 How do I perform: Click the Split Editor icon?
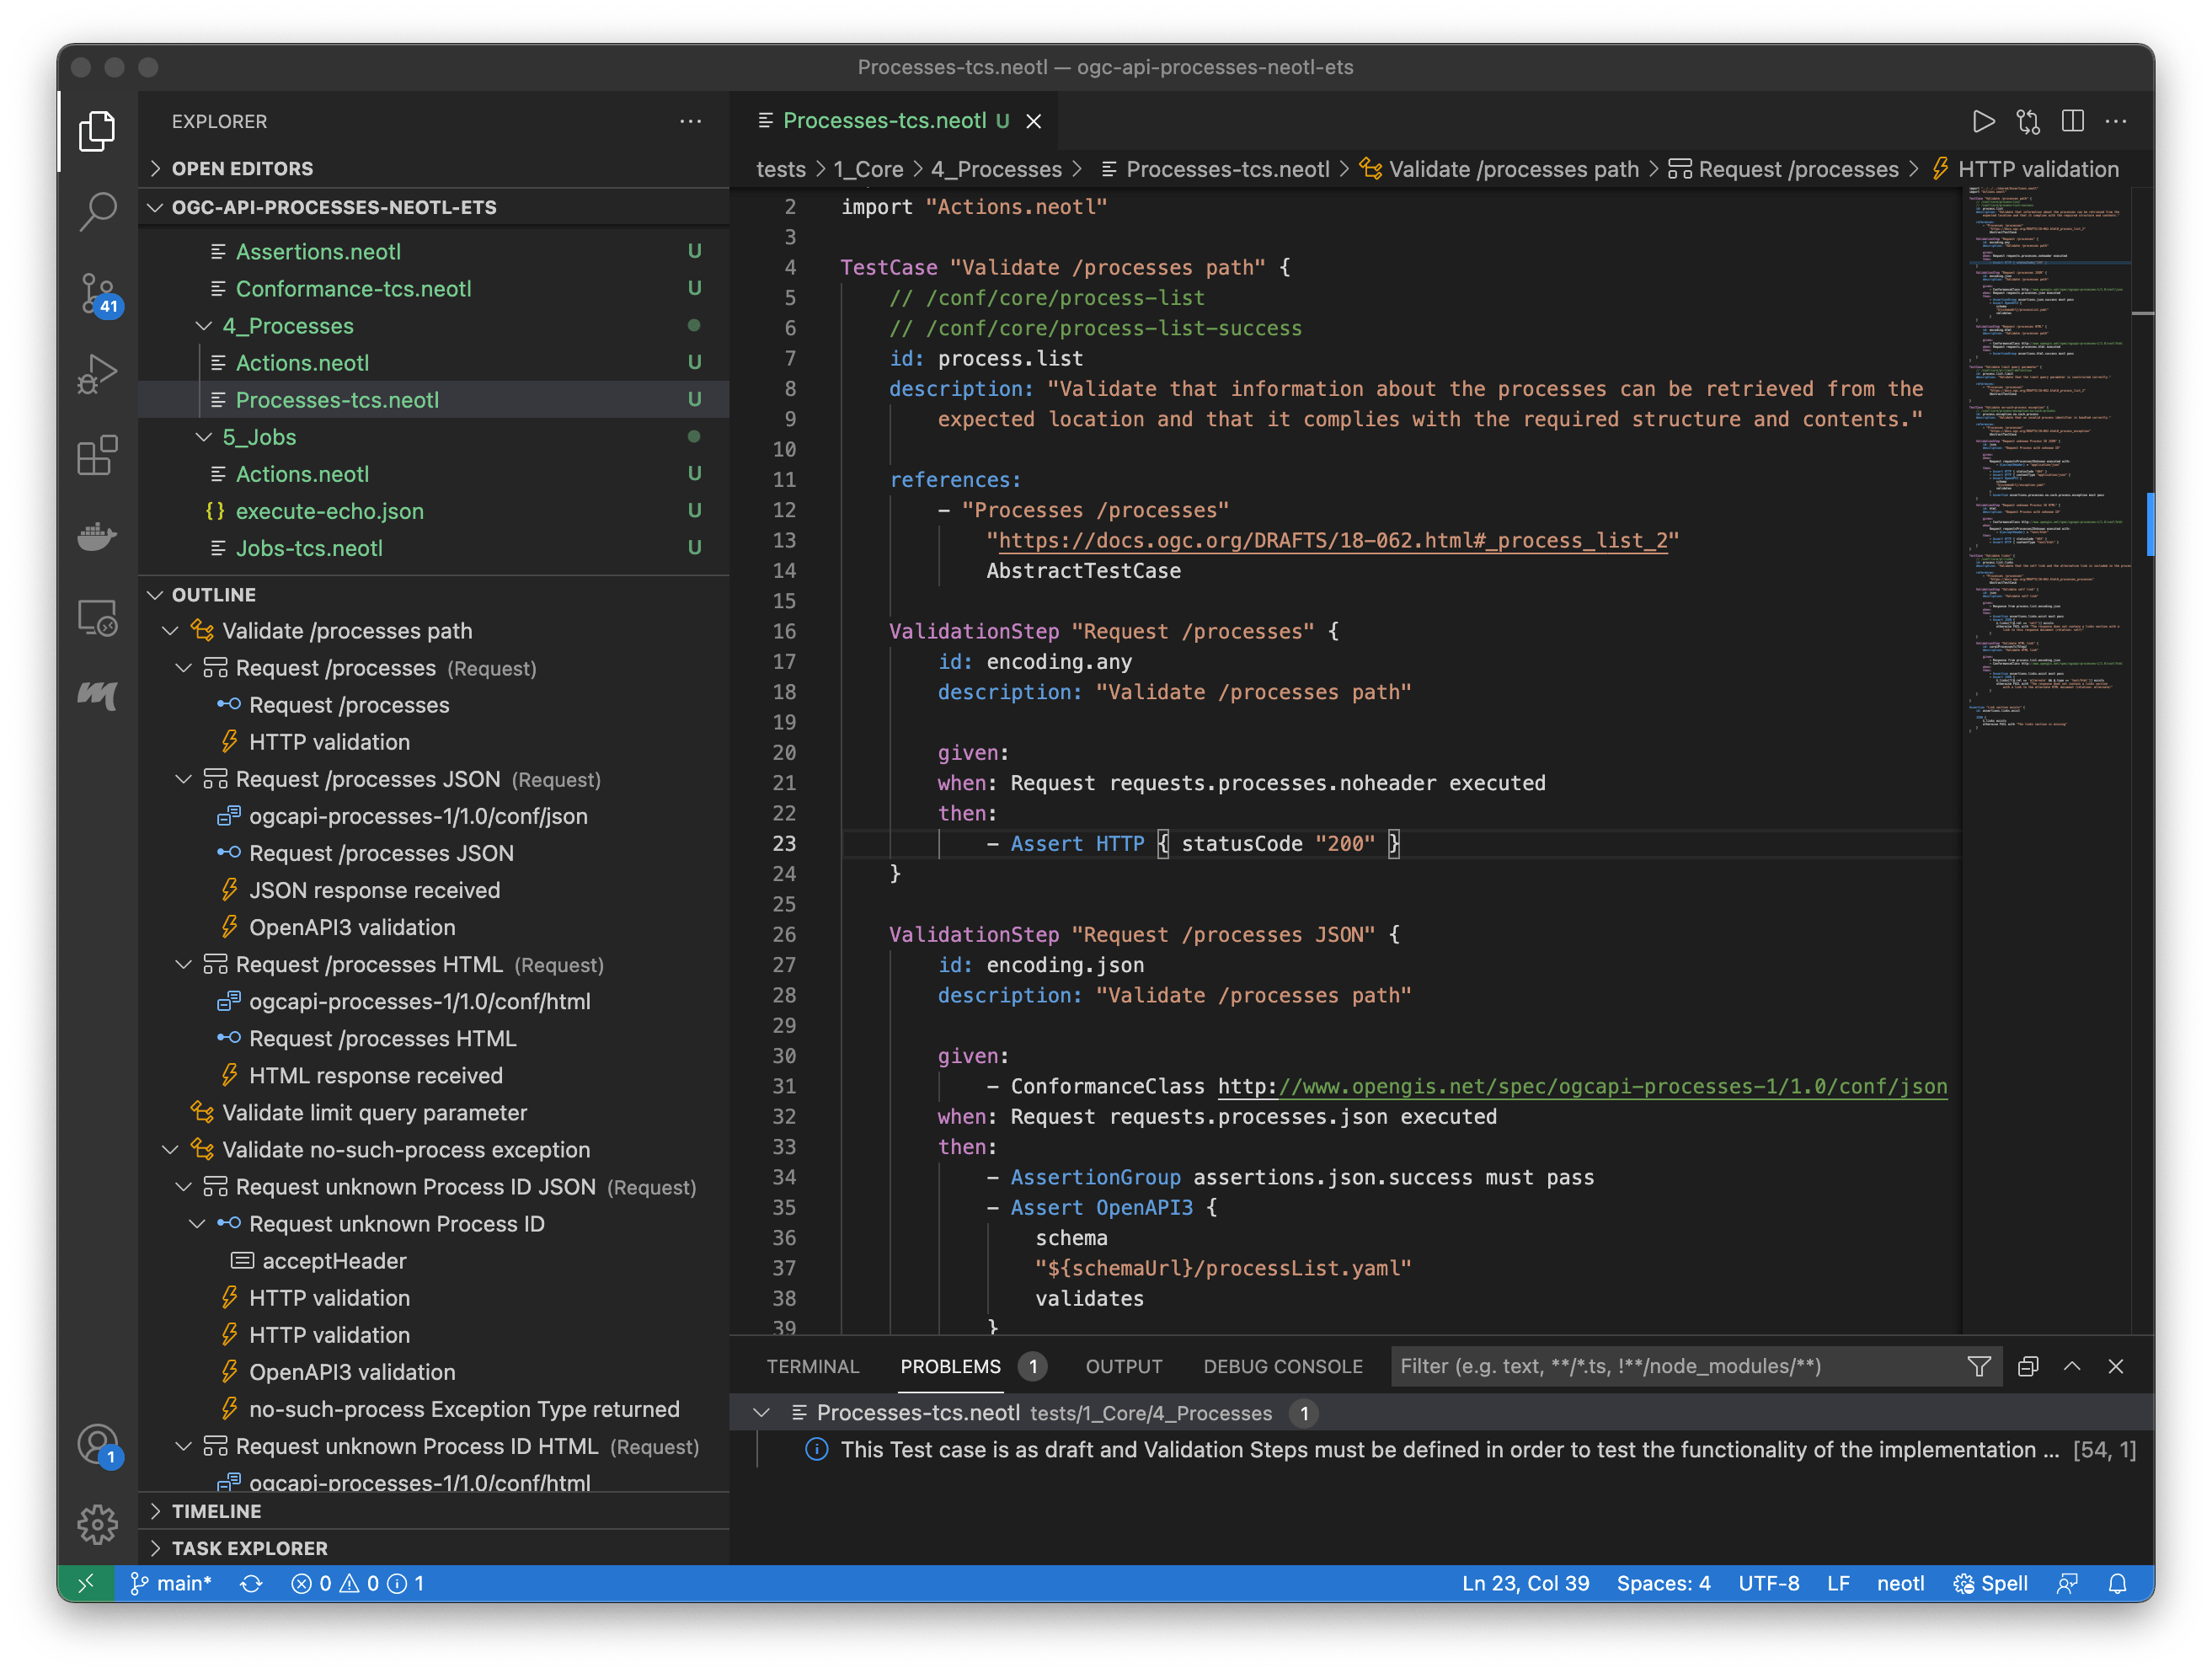pos(2073,120)
